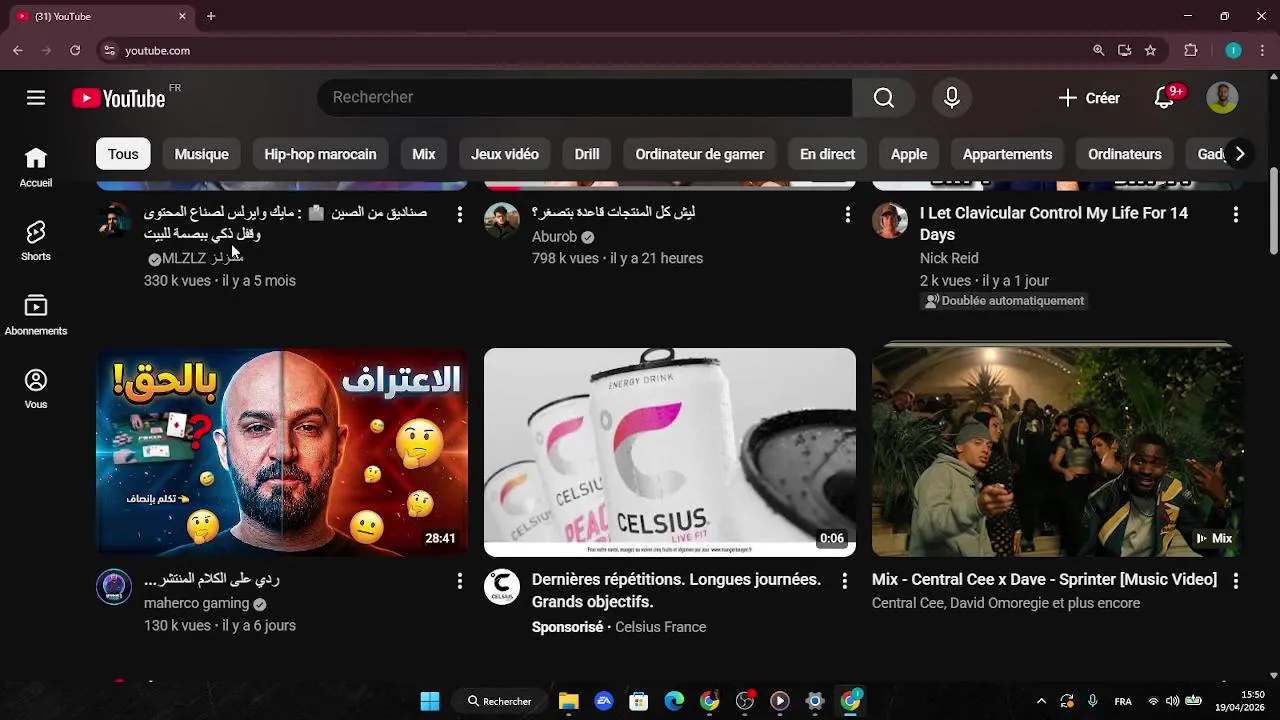The image size is (1280, 720).
Task: Open the hamburger guide menu
Action: click(x=36, y=97)
